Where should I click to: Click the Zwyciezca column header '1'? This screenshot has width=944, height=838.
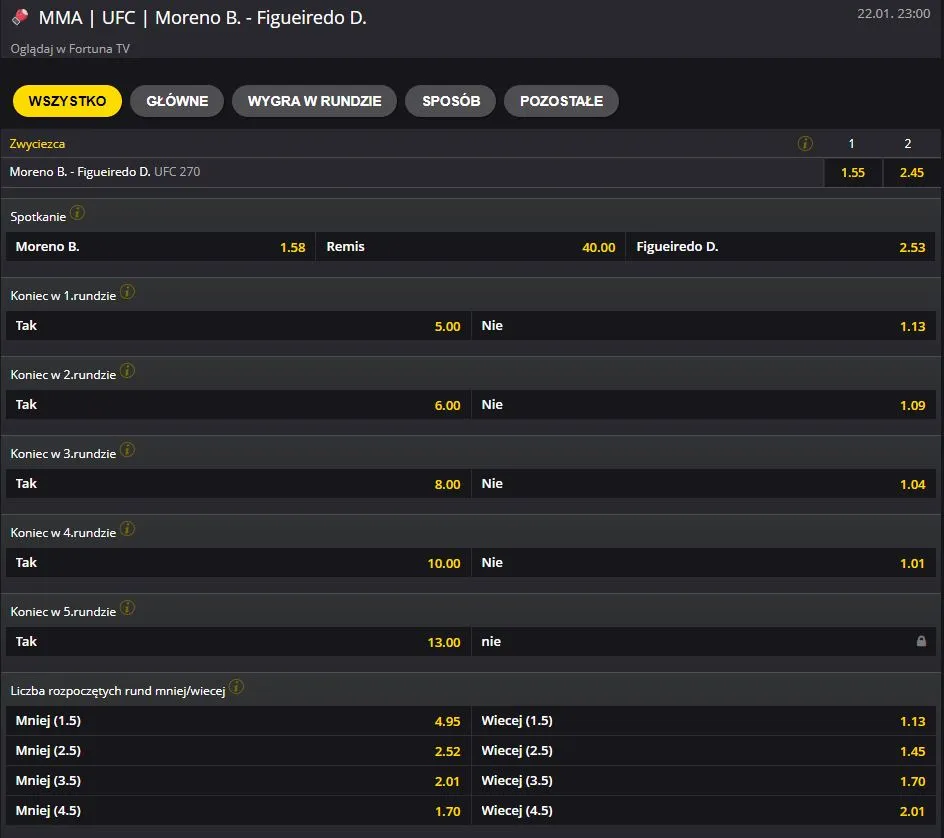point(851,143)
